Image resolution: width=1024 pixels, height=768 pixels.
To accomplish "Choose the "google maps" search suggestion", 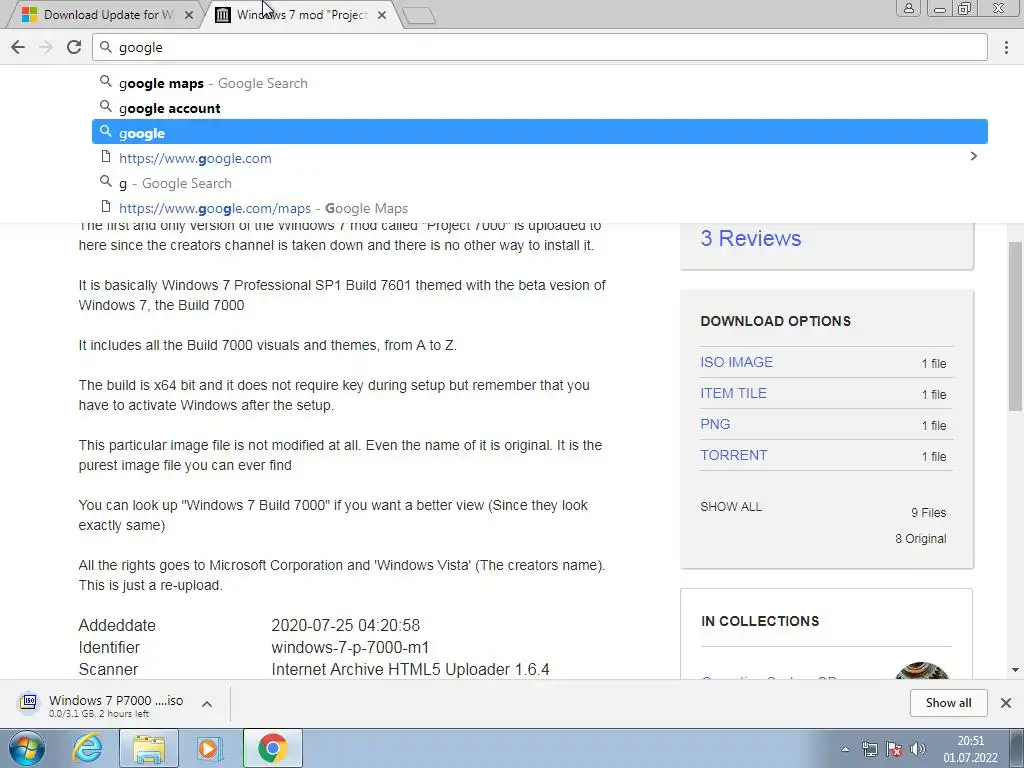I will click(x=539, y=83).
